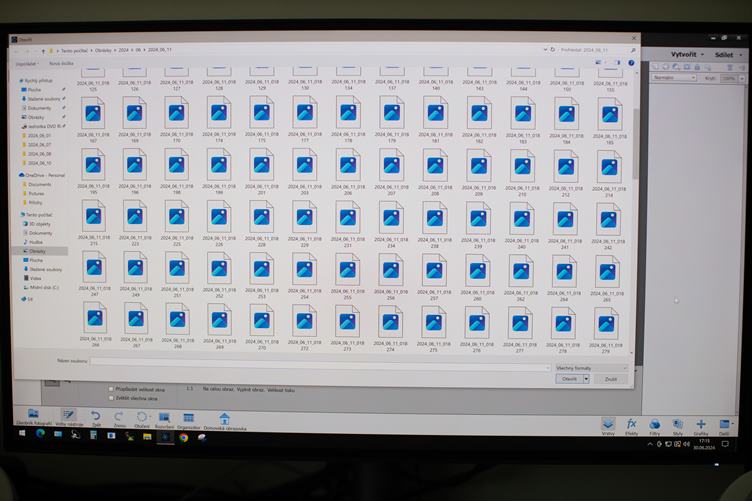Select Tento počítač in sidebar
Image resolution: width=752 pixels, height=501 pixels.
[38, 214]
